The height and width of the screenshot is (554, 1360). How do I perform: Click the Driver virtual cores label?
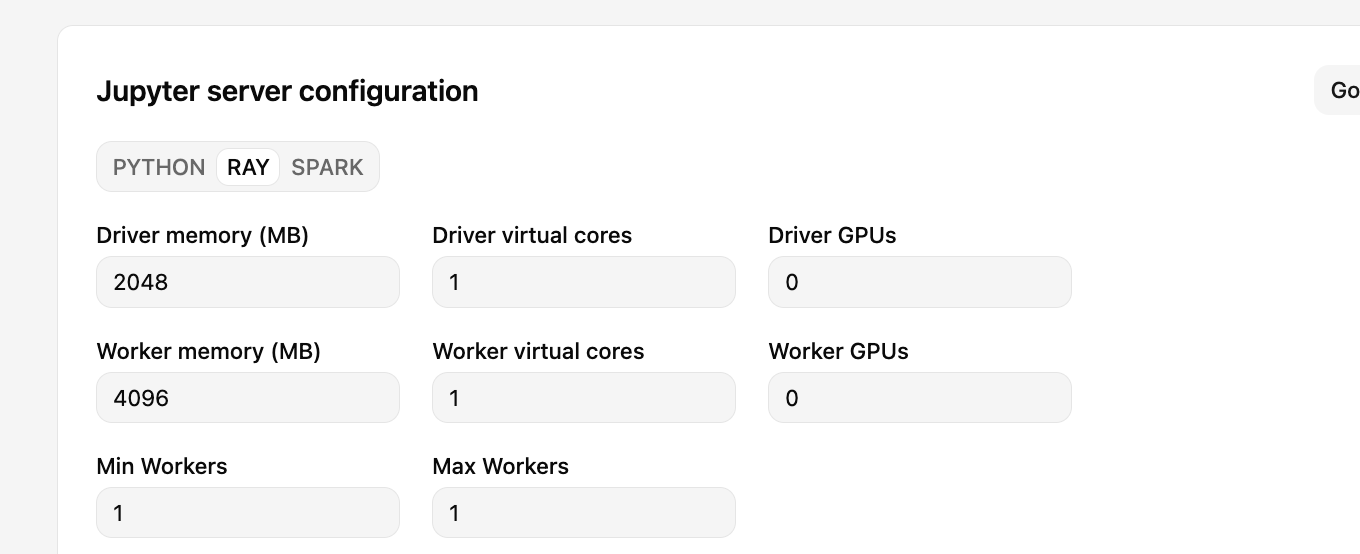(532, 236)
